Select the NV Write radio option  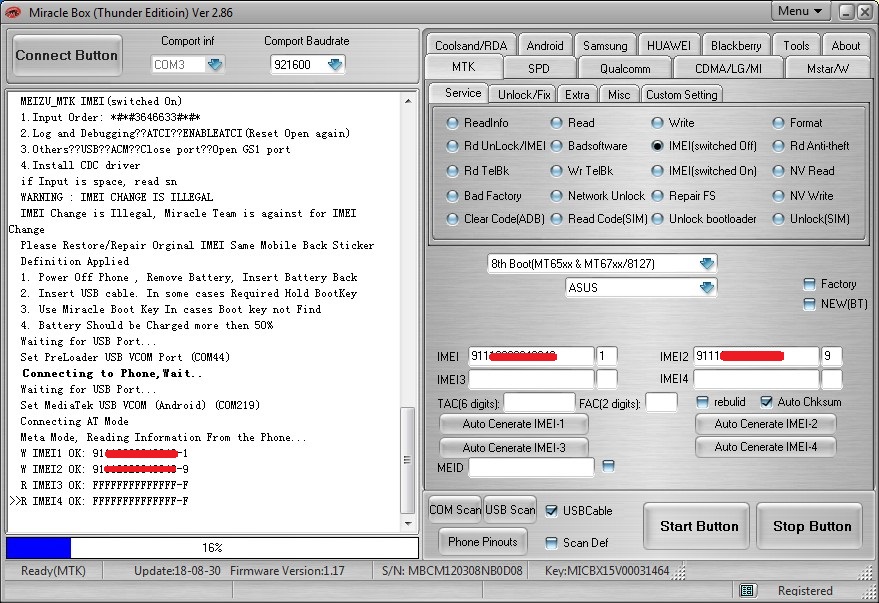pyautogui.click(x=778, y=196)
